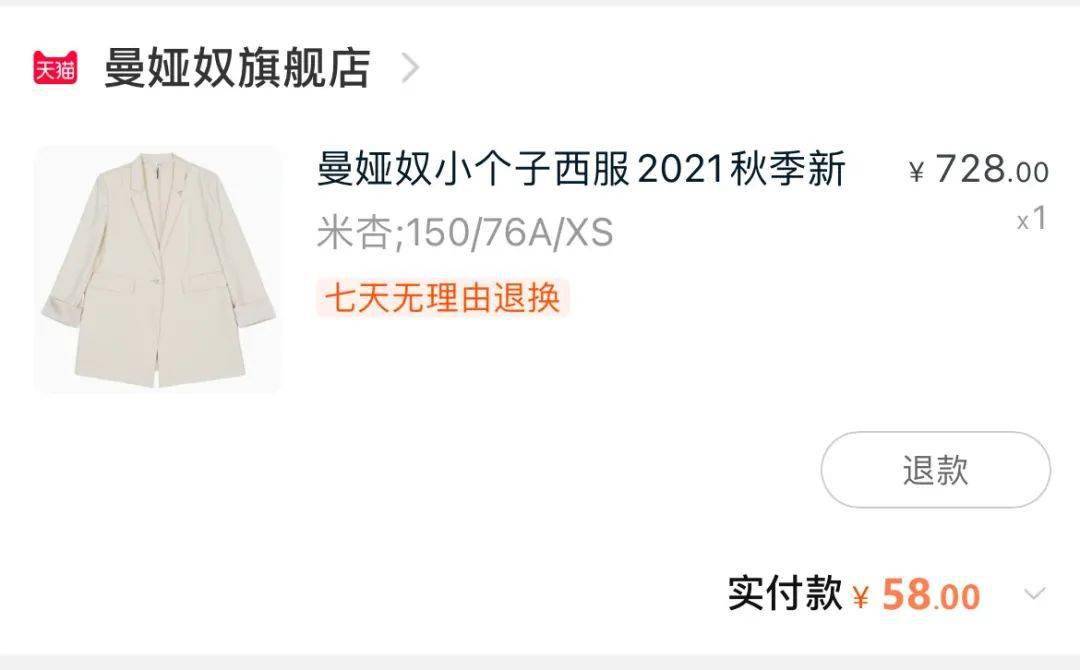Click the 天猫 text inside the red badge
Screen dimensions: 1080x670
(55, 71)
